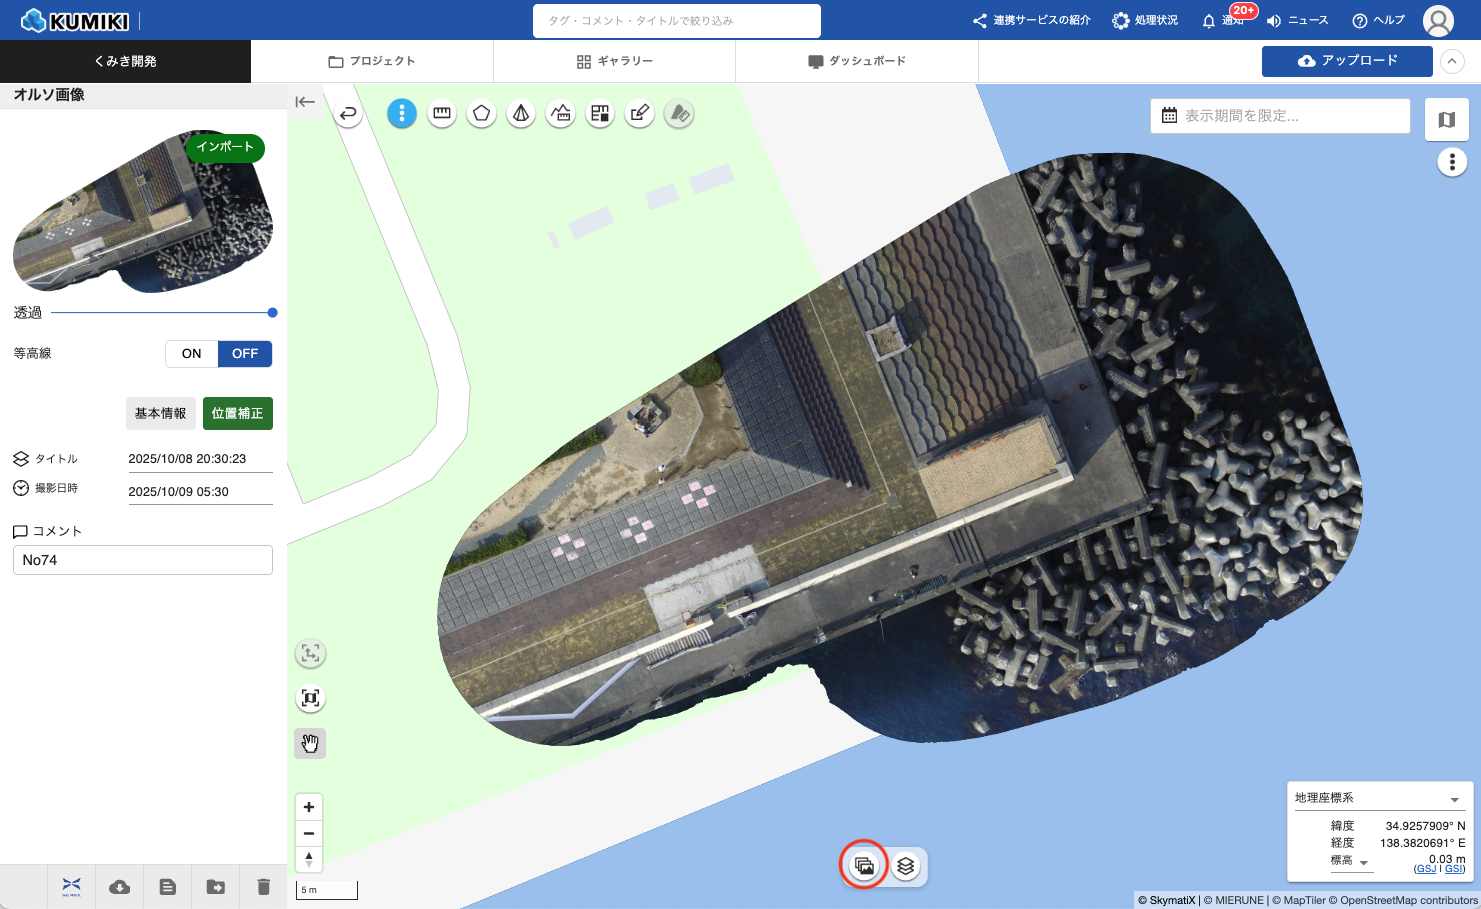Expand the 地理座標系 coordinate system dropdown
Screen dimensions: 1481x909
pos(1454,799)
